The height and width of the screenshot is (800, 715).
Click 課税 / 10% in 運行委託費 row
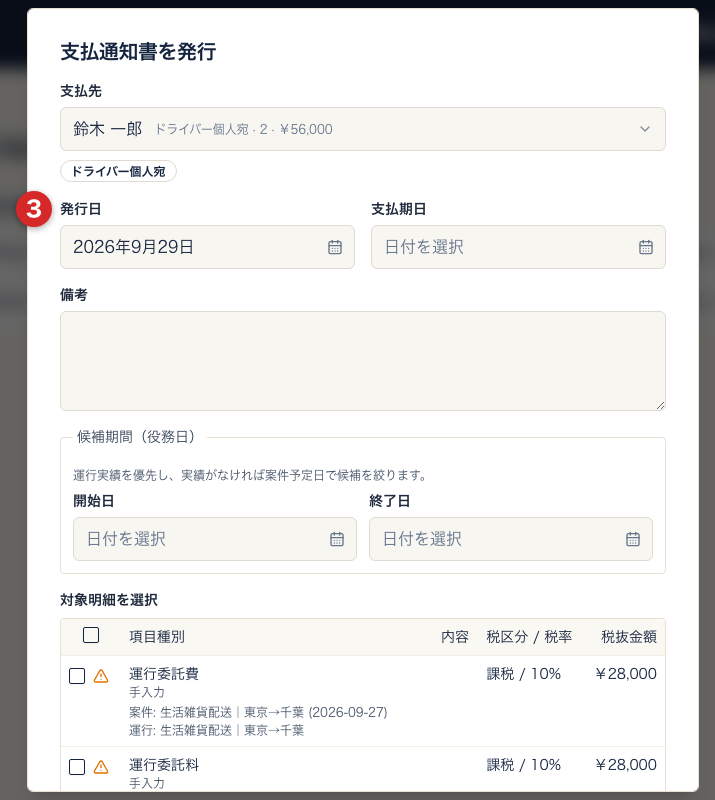pos(524,674)
